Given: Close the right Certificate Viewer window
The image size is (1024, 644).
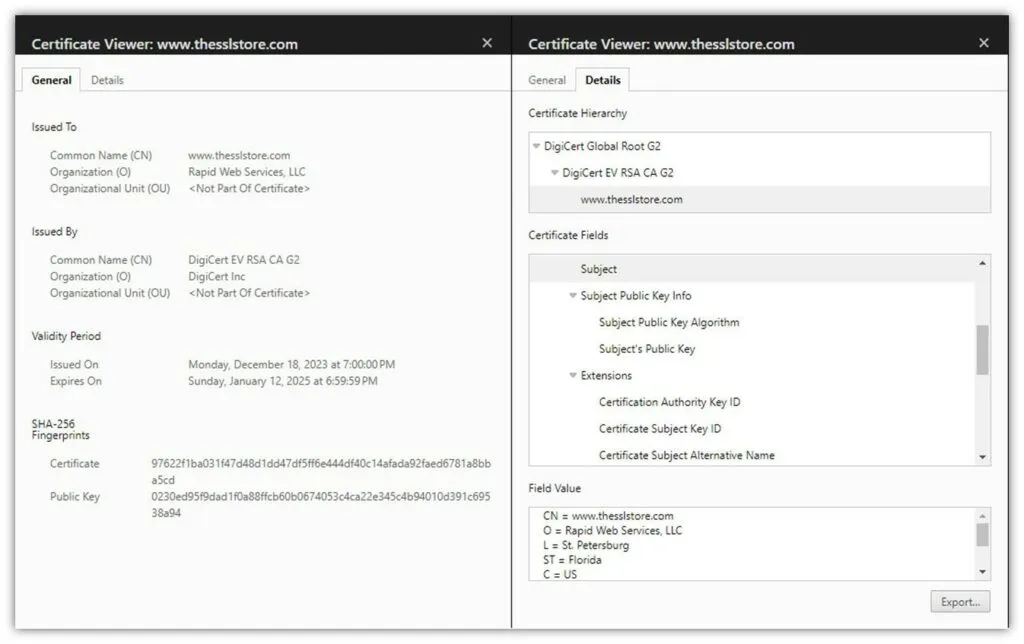Looking at the screenshot, I should (984, 43).
